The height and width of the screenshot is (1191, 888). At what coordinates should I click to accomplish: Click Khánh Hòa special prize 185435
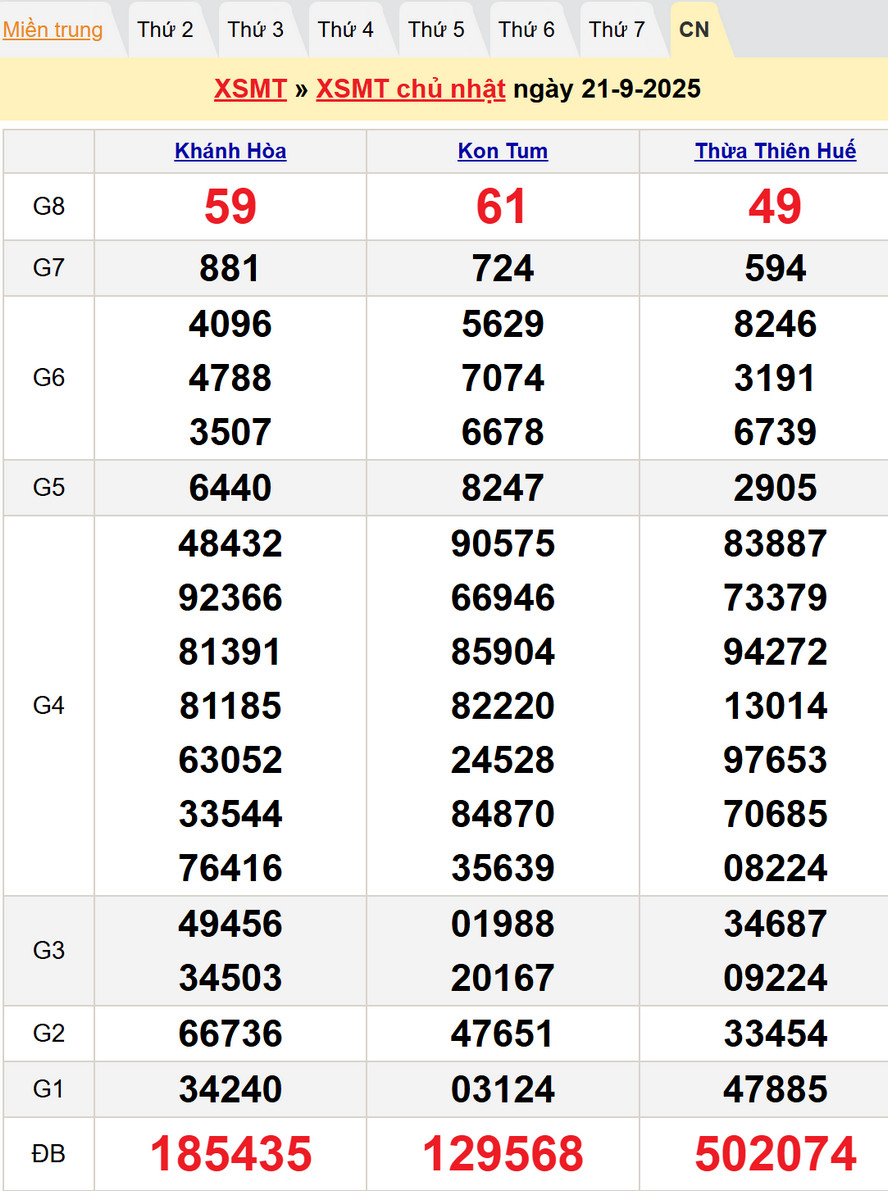230,1154
